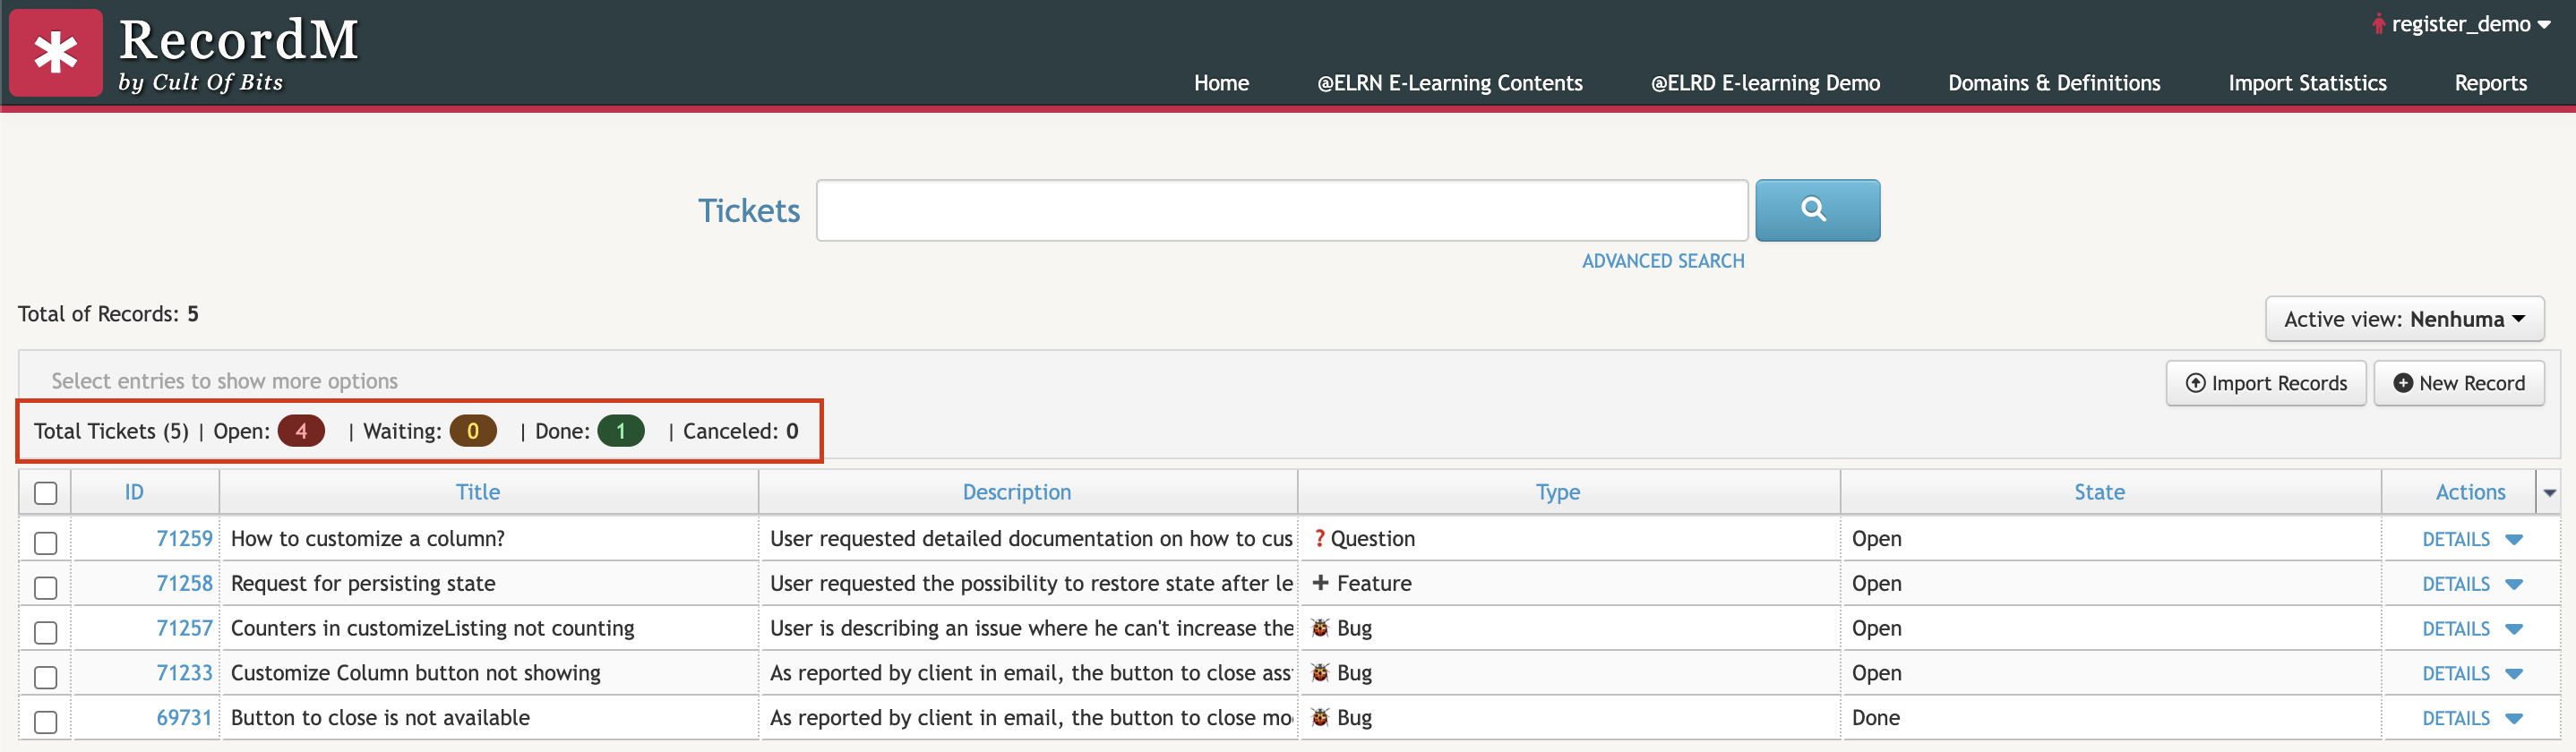Open ticket ID 71233 link
This screenshot has height=752, width=2576.
click(x=184, y=673)
